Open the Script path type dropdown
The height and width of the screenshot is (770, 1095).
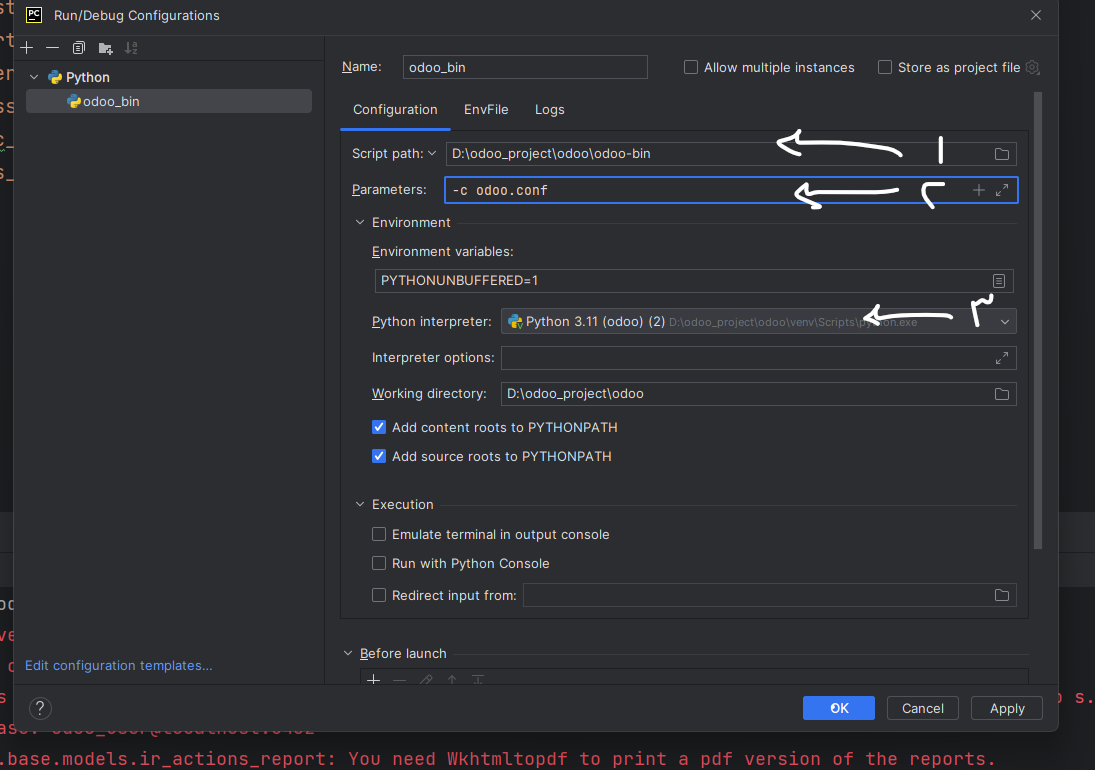(x=432, y=153)
